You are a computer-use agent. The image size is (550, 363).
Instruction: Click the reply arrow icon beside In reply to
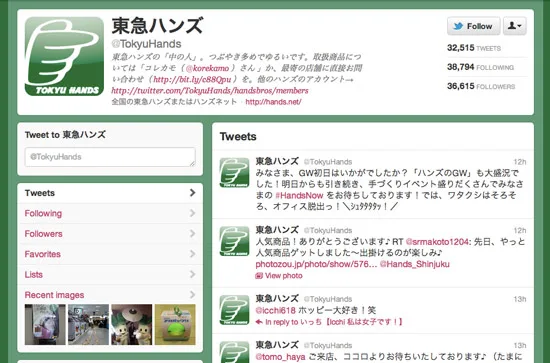(259, 322)
